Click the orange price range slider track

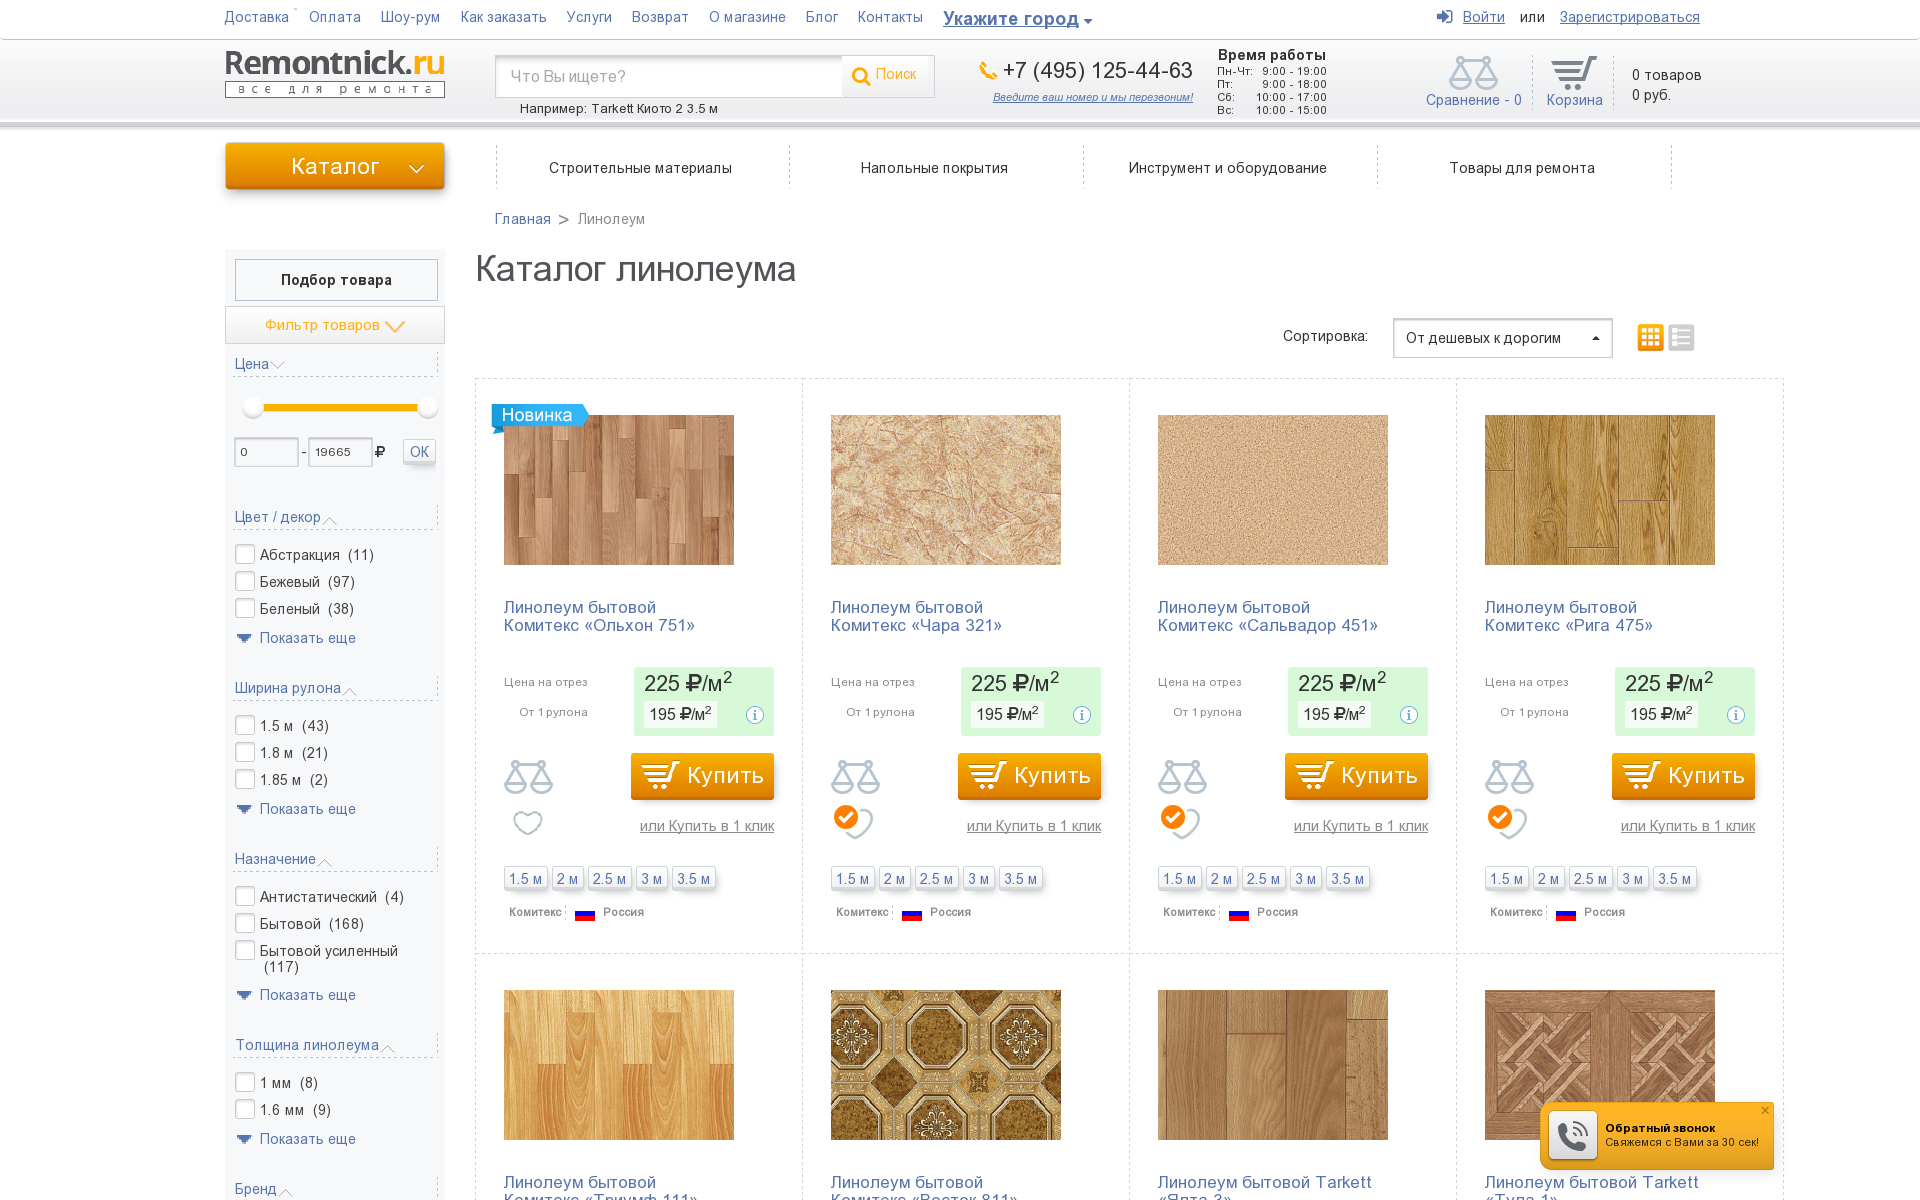tap(340, 407)
